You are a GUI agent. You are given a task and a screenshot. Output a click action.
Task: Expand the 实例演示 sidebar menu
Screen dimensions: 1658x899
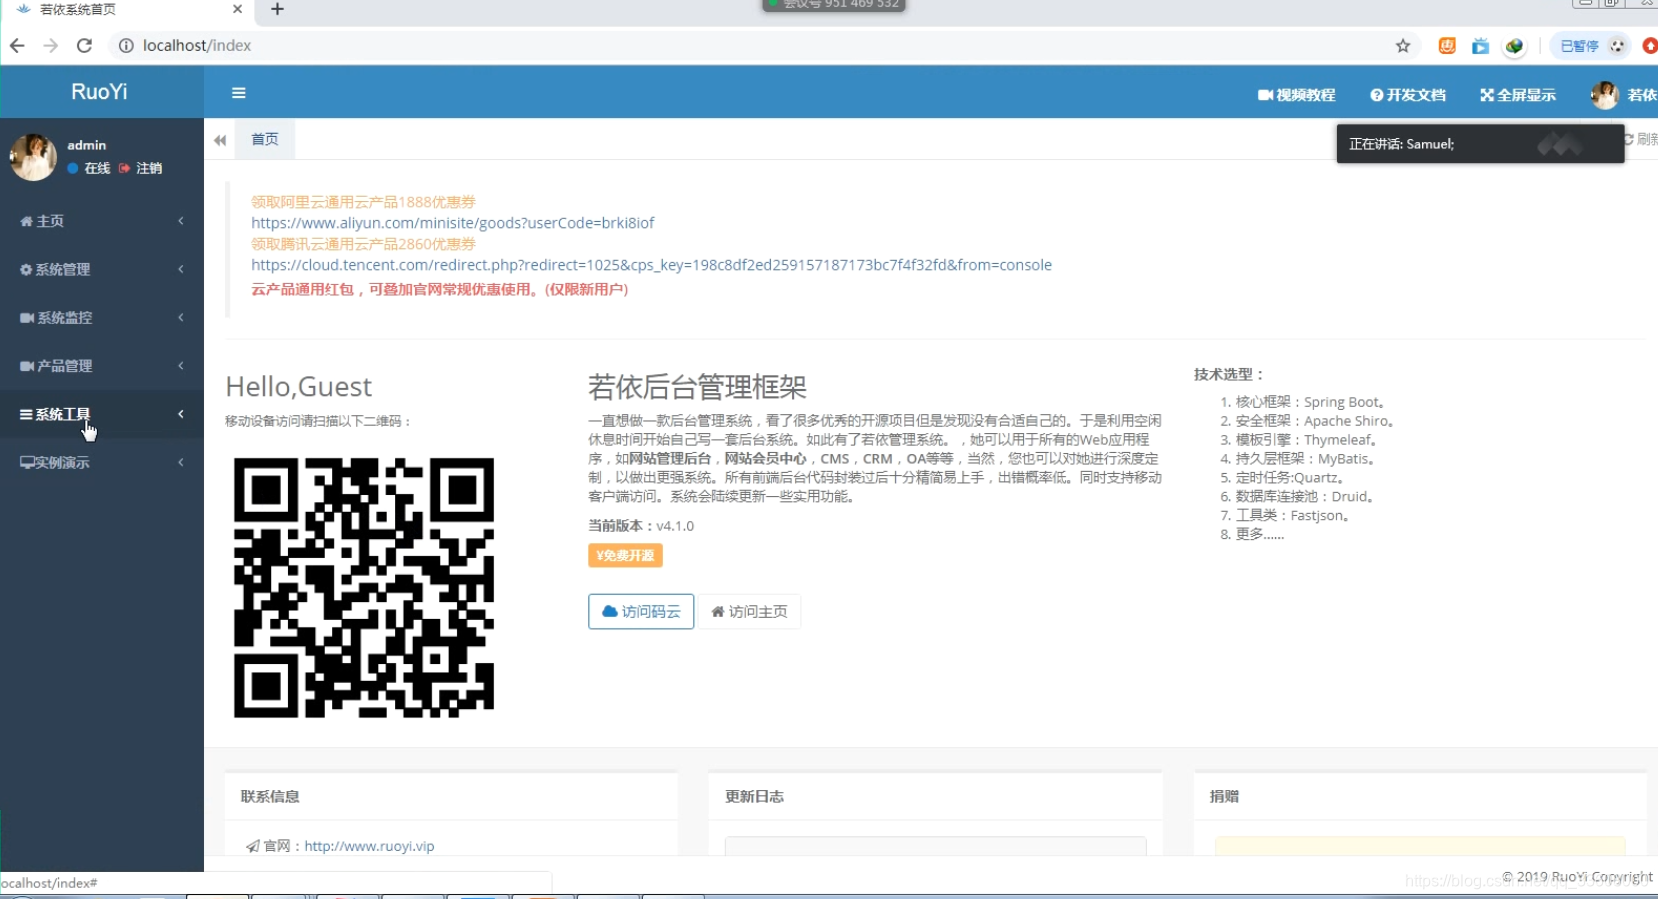click(102, 462)
